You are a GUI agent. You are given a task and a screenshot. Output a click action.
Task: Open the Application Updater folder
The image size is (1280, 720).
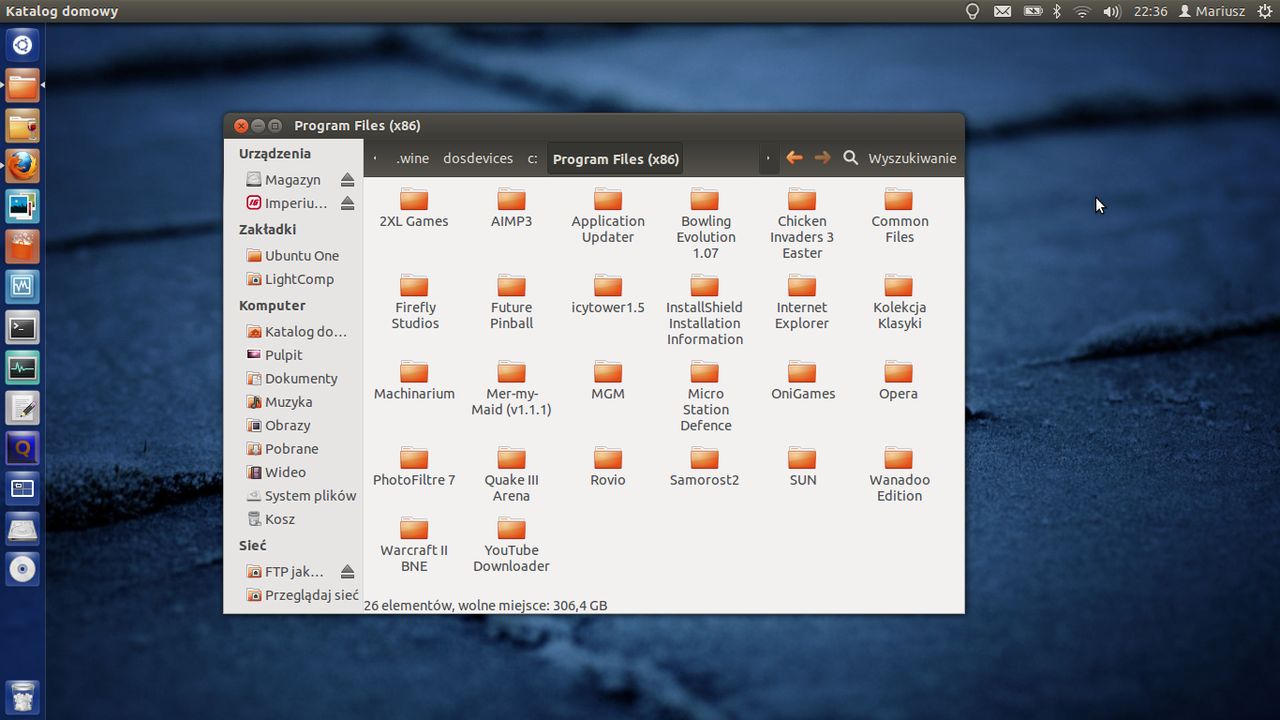(x=608, y=215)
